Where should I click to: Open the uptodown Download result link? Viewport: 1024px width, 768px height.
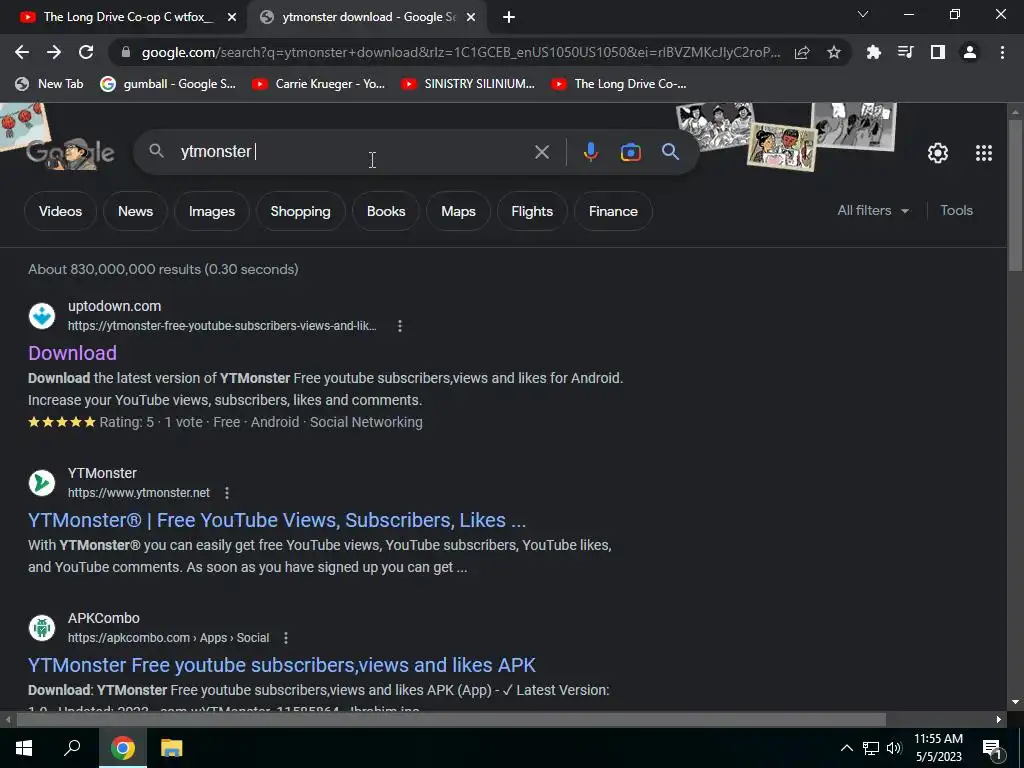click(x=72, y=353)
